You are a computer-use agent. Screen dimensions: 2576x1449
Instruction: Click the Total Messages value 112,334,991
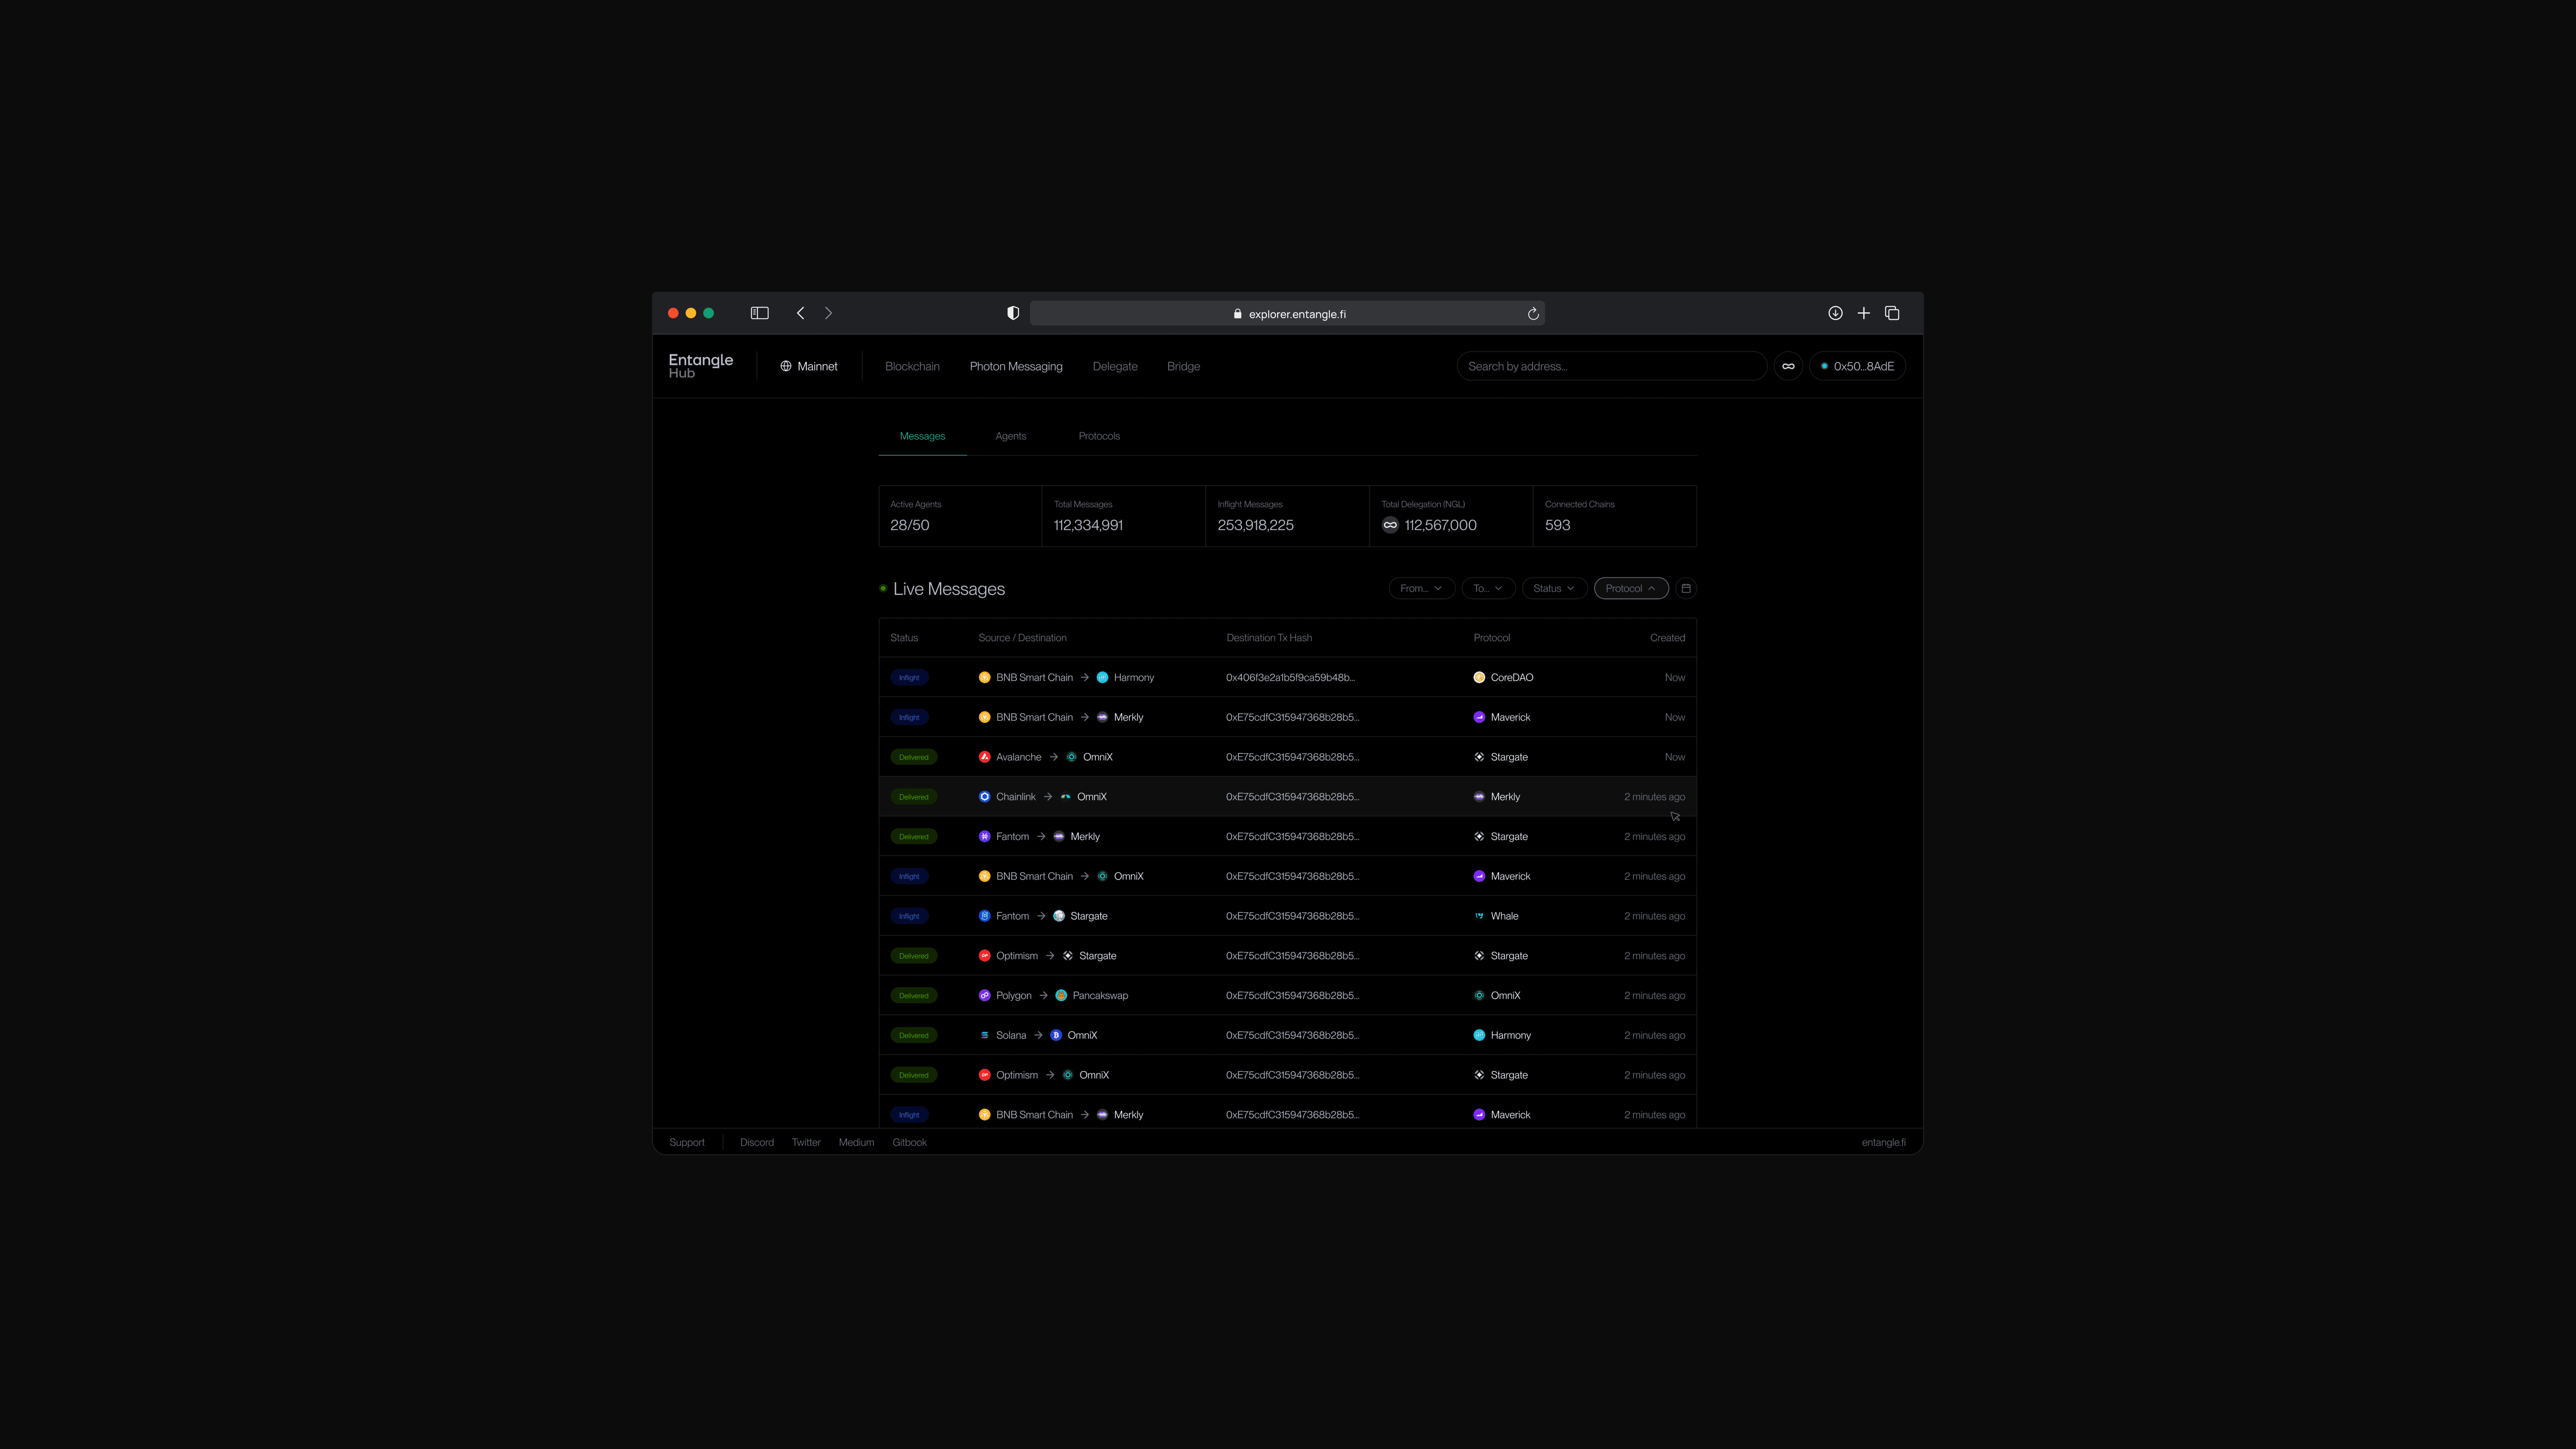(1088, 525)
